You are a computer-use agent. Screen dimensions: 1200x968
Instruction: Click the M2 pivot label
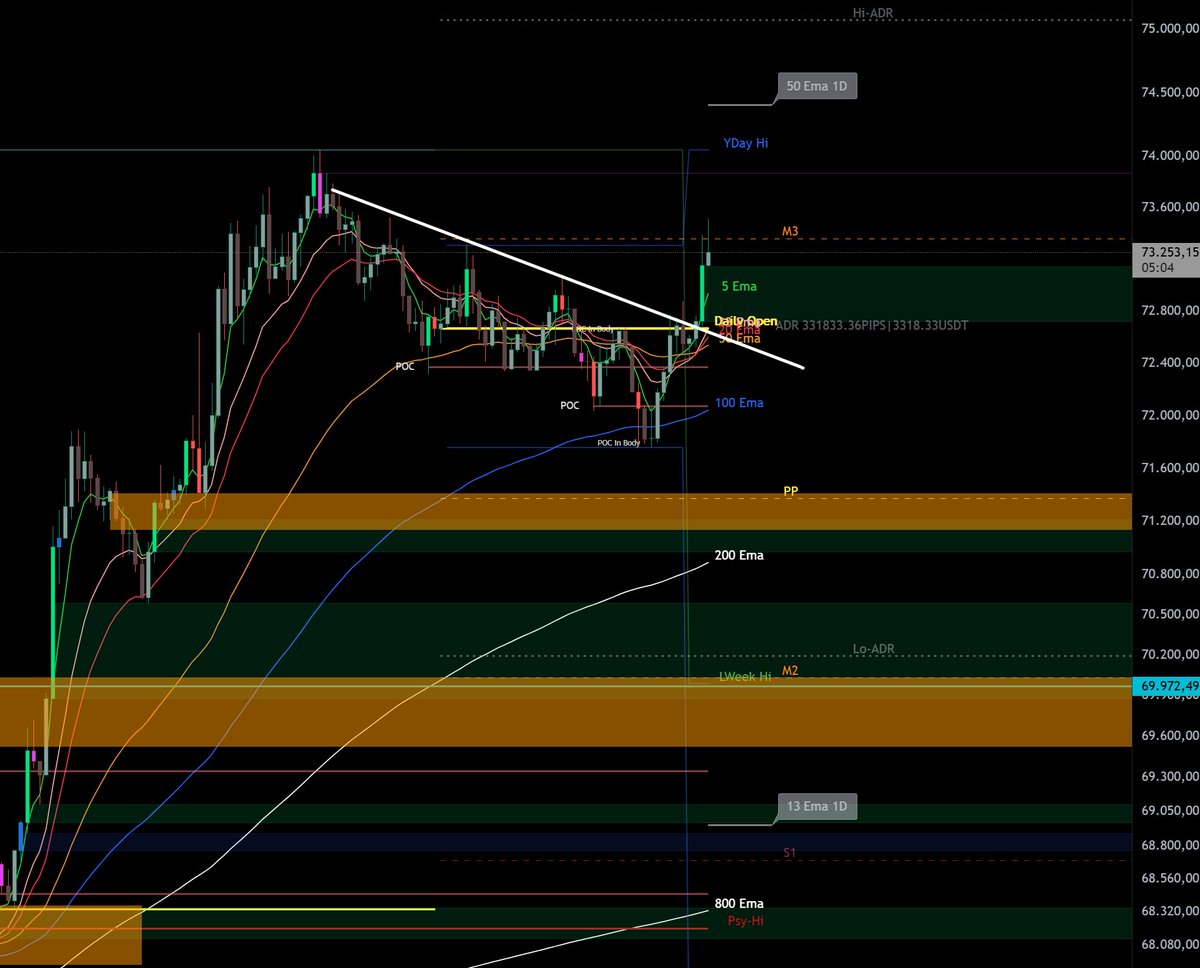pyautogui.click(x=790, y=670)
